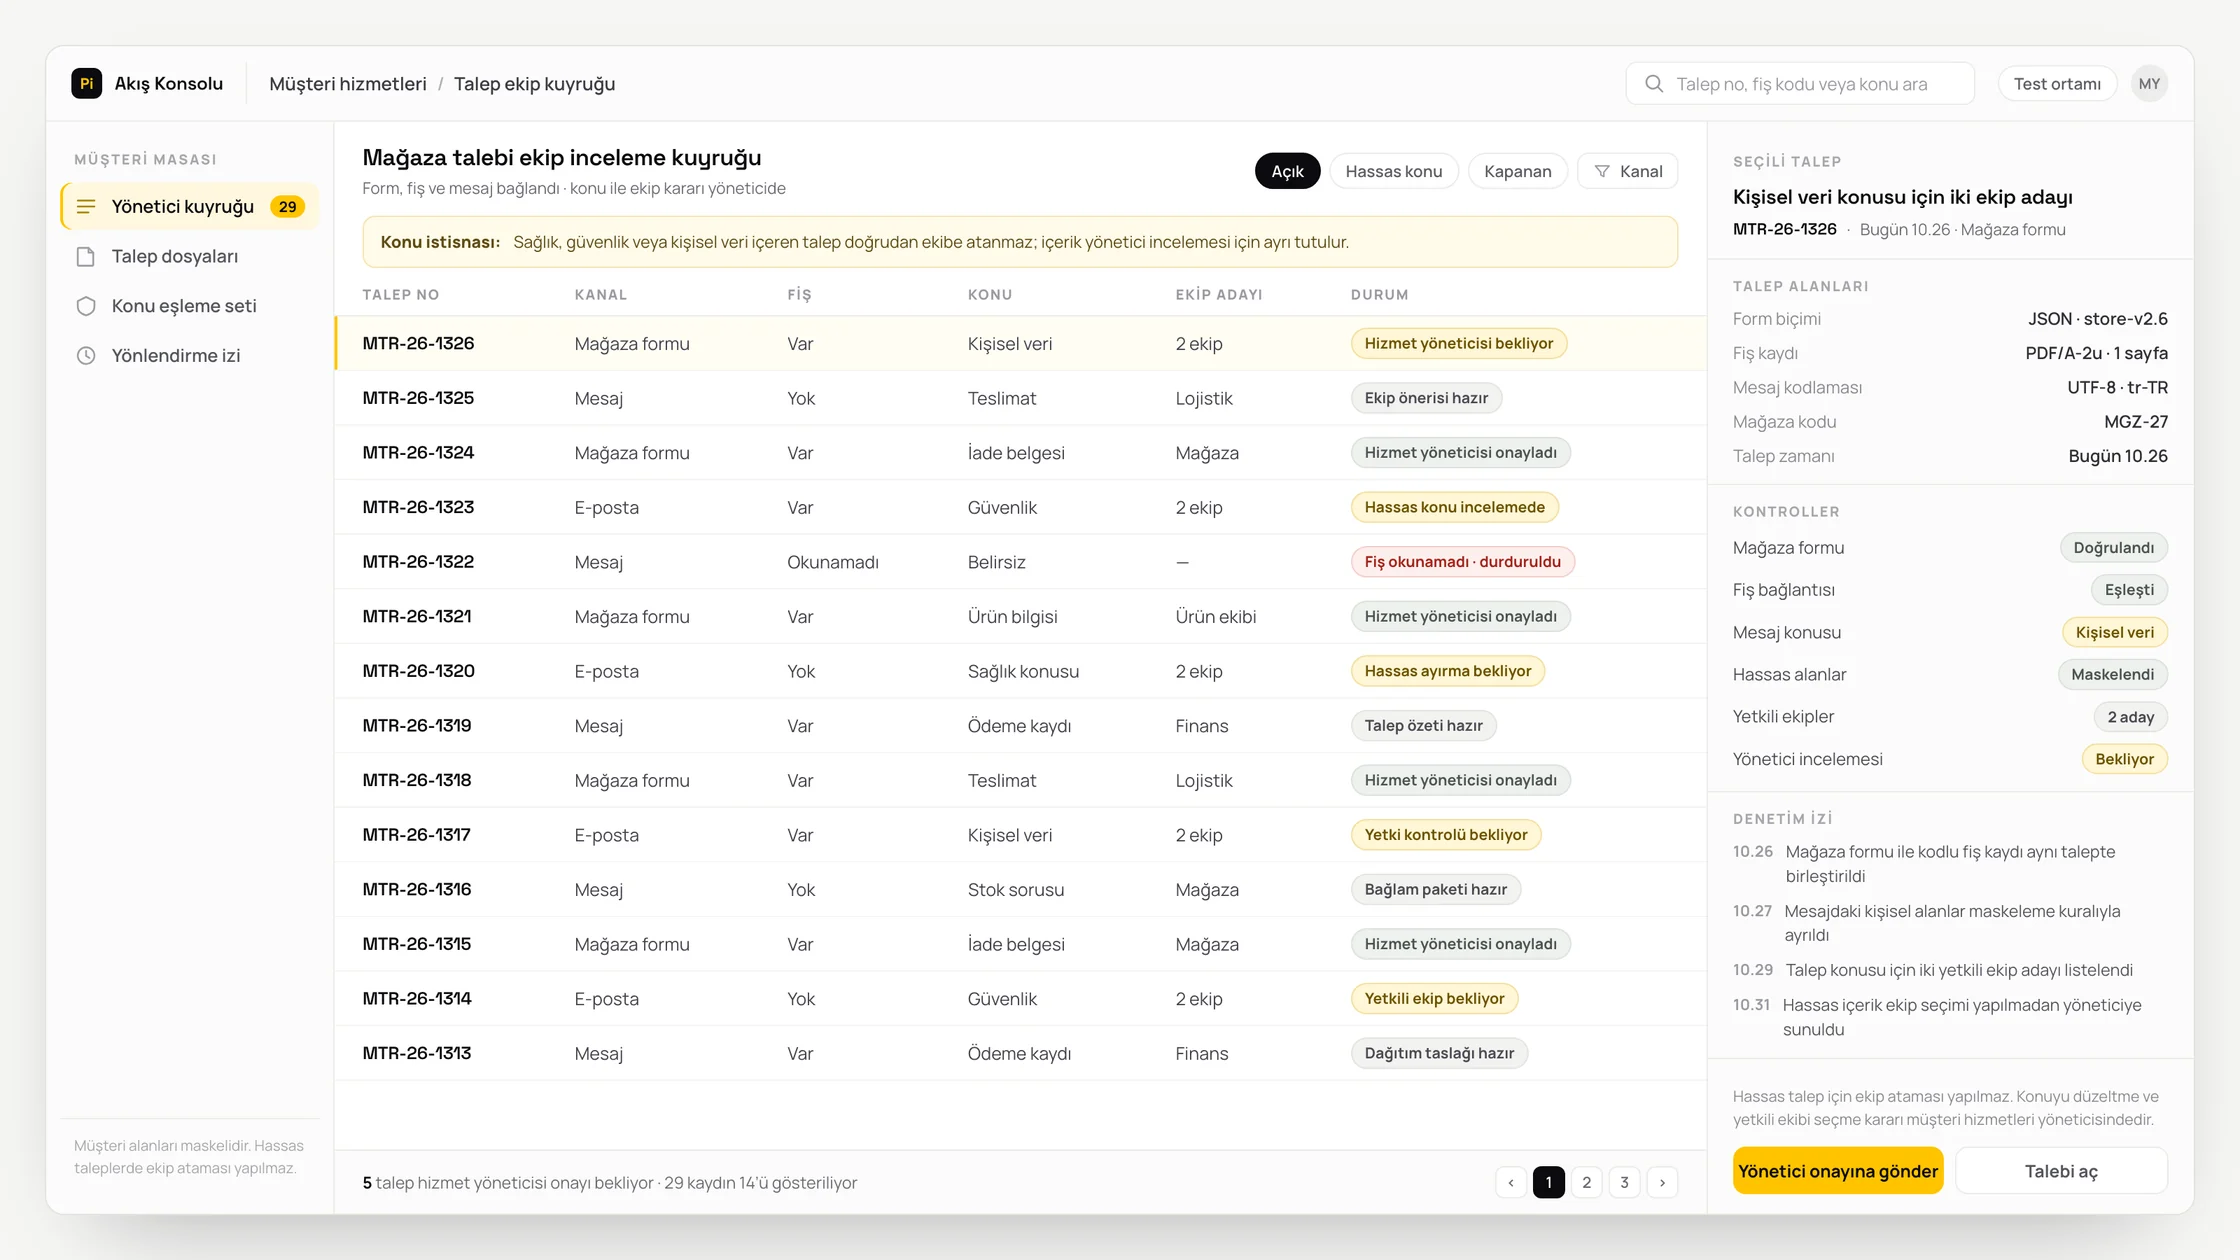Screen dimensions: 2240x1260
Task: Click the 2 aday badge
Action: 2130,717
